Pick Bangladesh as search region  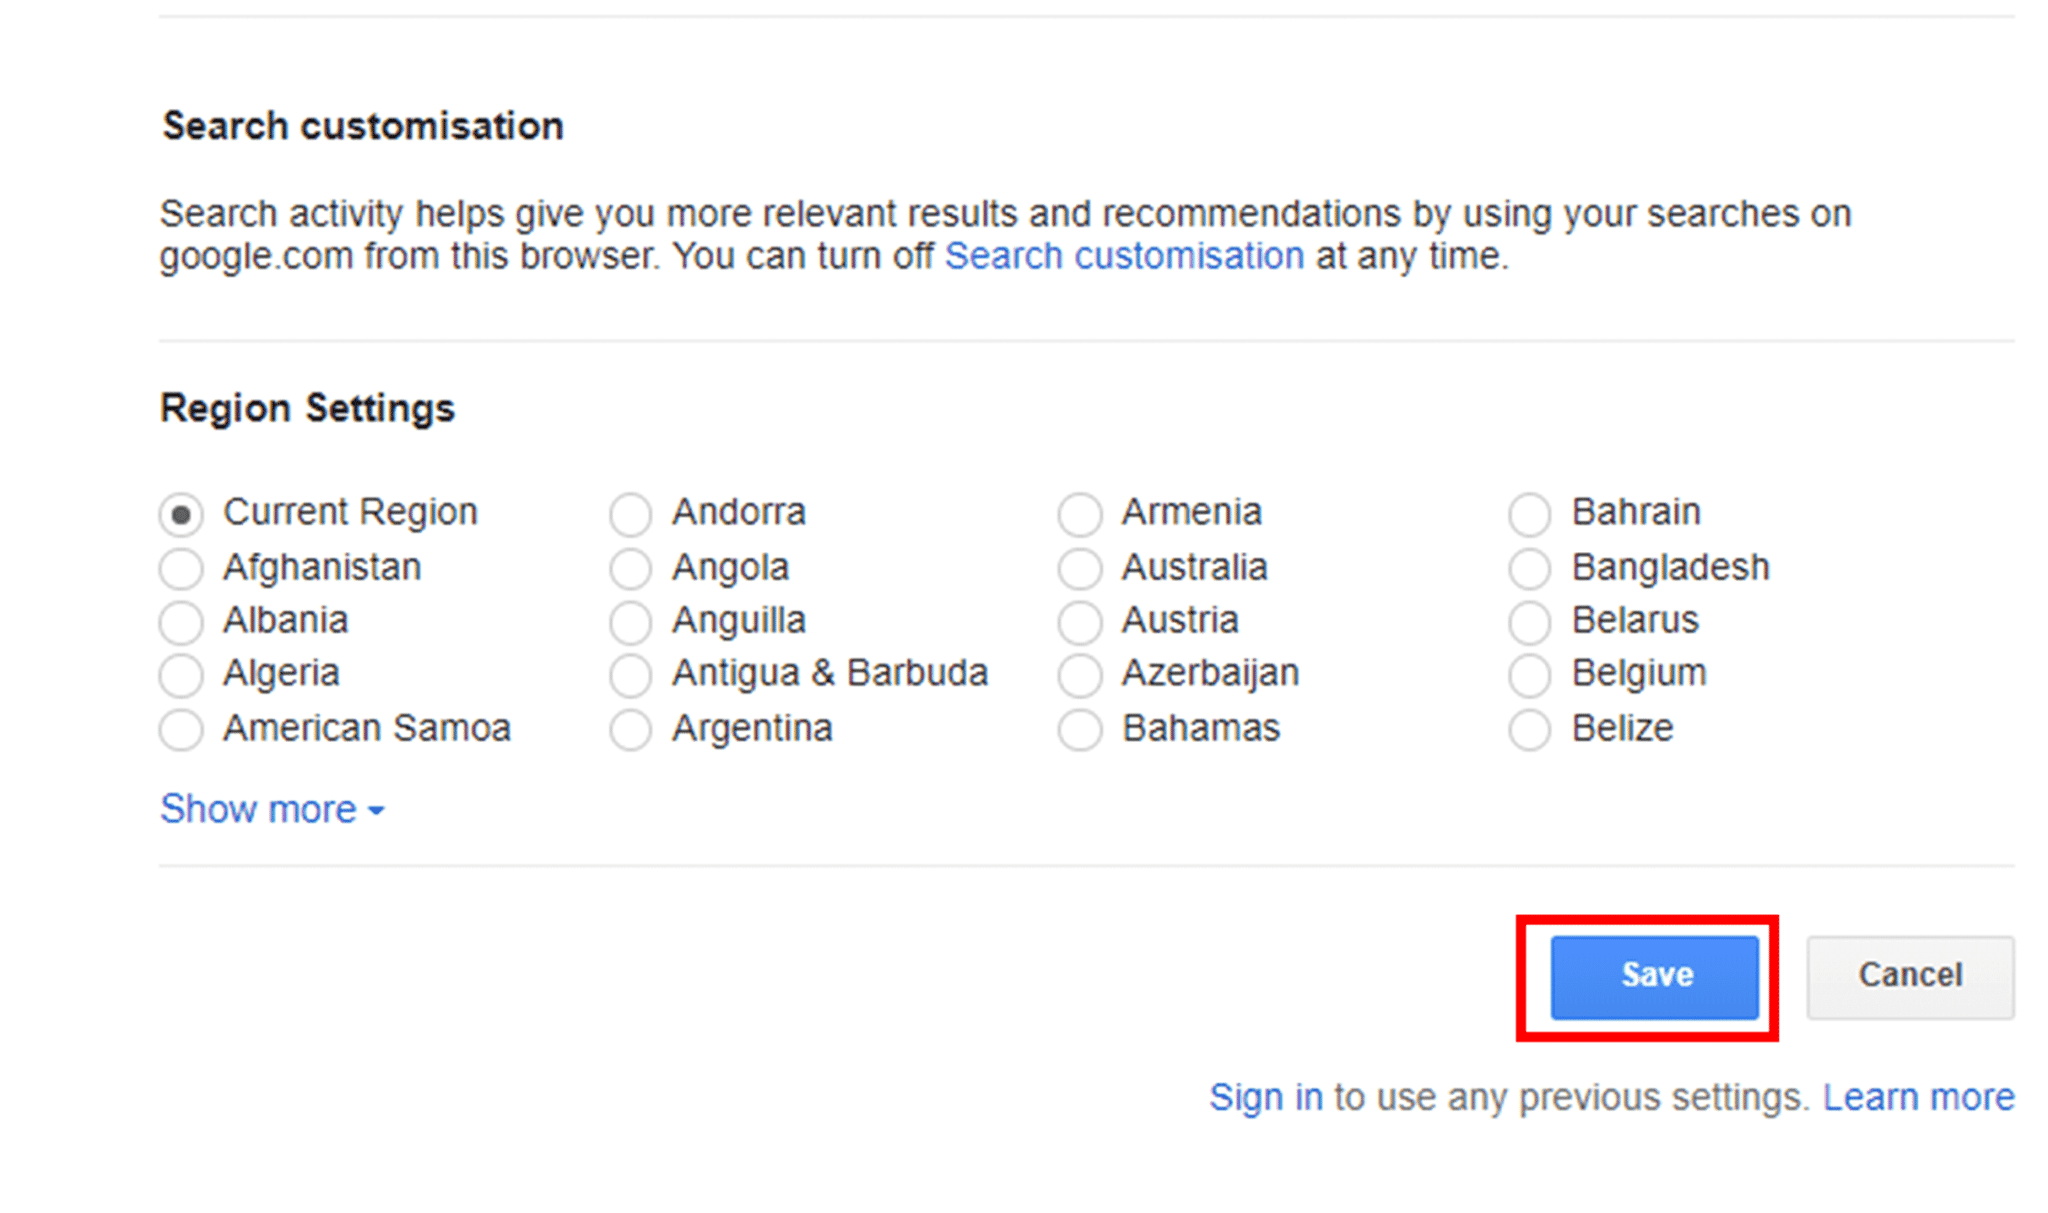pos(1530,568)
